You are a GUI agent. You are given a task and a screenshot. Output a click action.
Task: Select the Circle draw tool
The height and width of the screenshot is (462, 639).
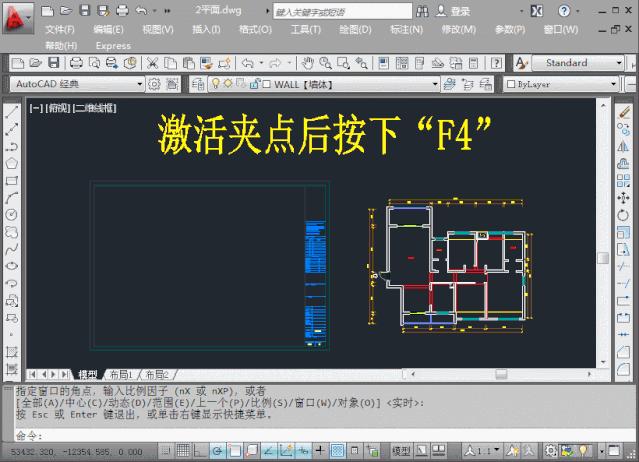pyautogui.click(x=11, y=215)
